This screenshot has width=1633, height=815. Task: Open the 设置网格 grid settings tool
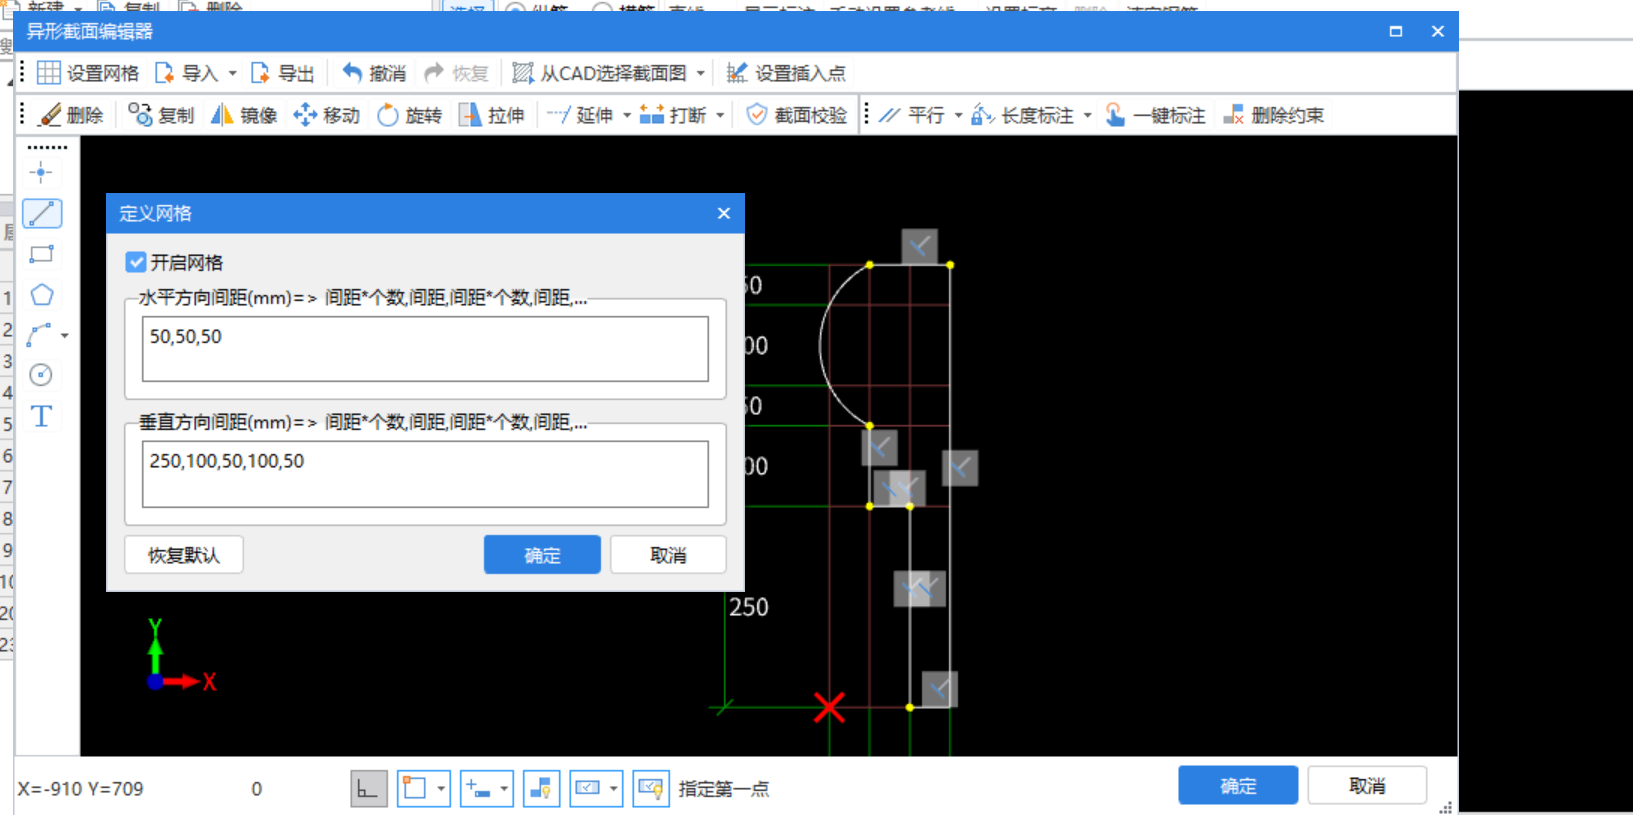[x=88, y=73]
